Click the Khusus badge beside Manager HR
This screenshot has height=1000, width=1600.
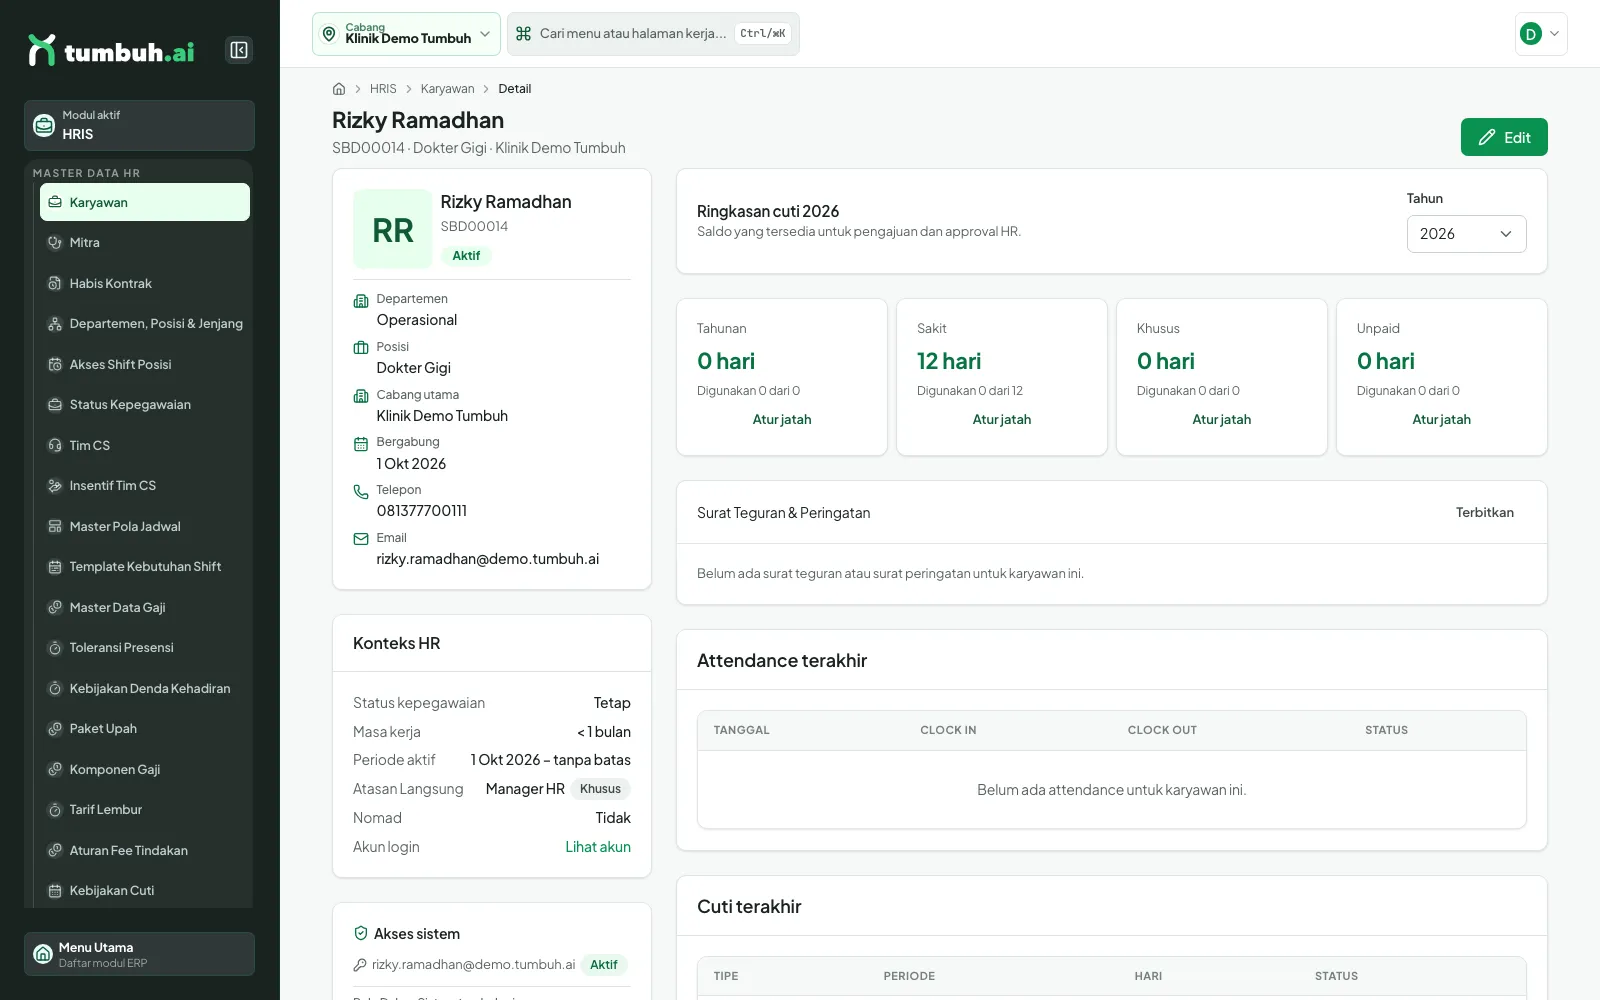click(x=600, y=789)
